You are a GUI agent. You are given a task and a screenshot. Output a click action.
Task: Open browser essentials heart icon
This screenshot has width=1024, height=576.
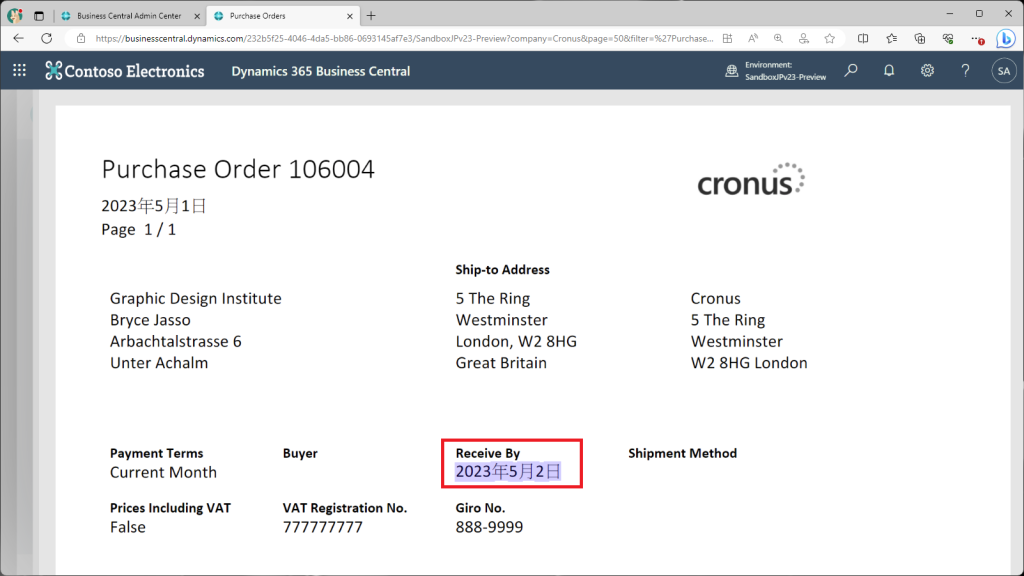pos(948,39)
